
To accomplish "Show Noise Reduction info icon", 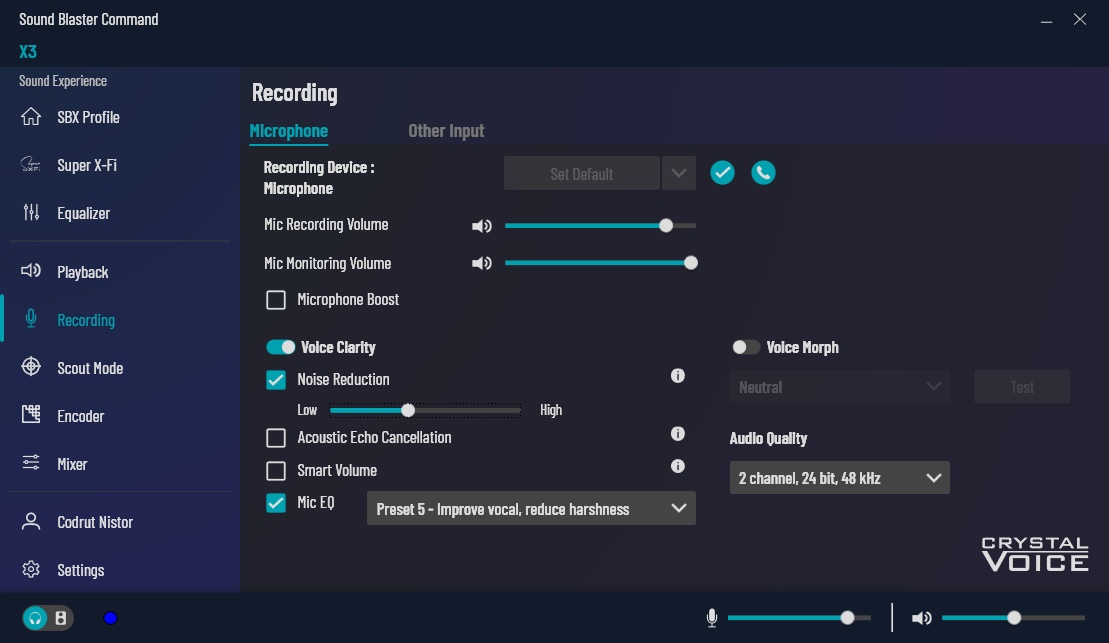I will coord(678,376).
